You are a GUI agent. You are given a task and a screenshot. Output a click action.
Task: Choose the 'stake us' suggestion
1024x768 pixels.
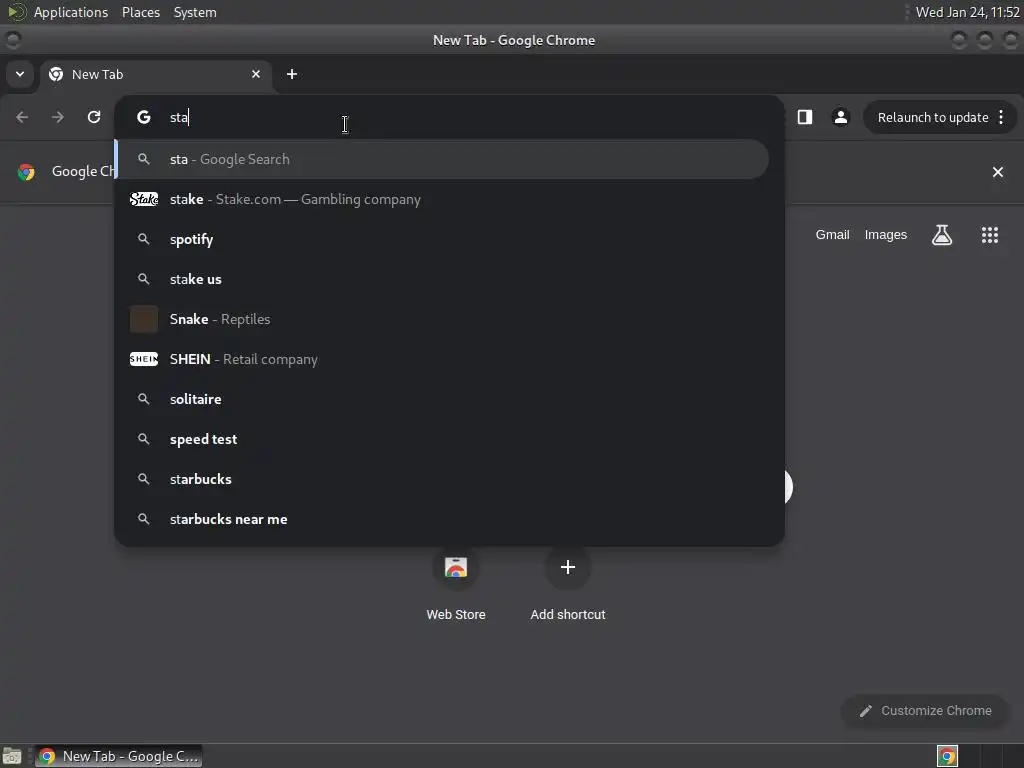tap(442, 279)
